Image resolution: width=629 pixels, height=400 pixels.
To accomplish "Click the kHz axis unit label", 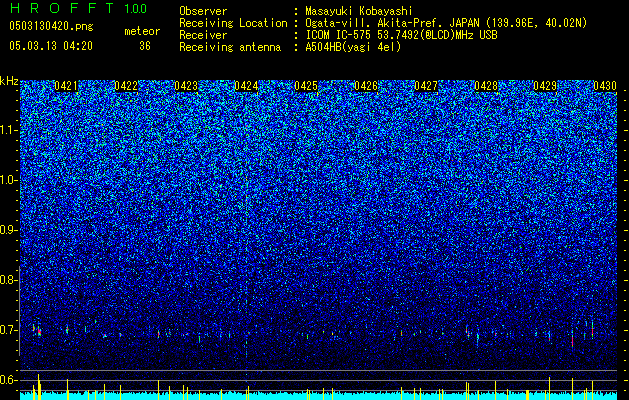I will click(x=9, y=81).
